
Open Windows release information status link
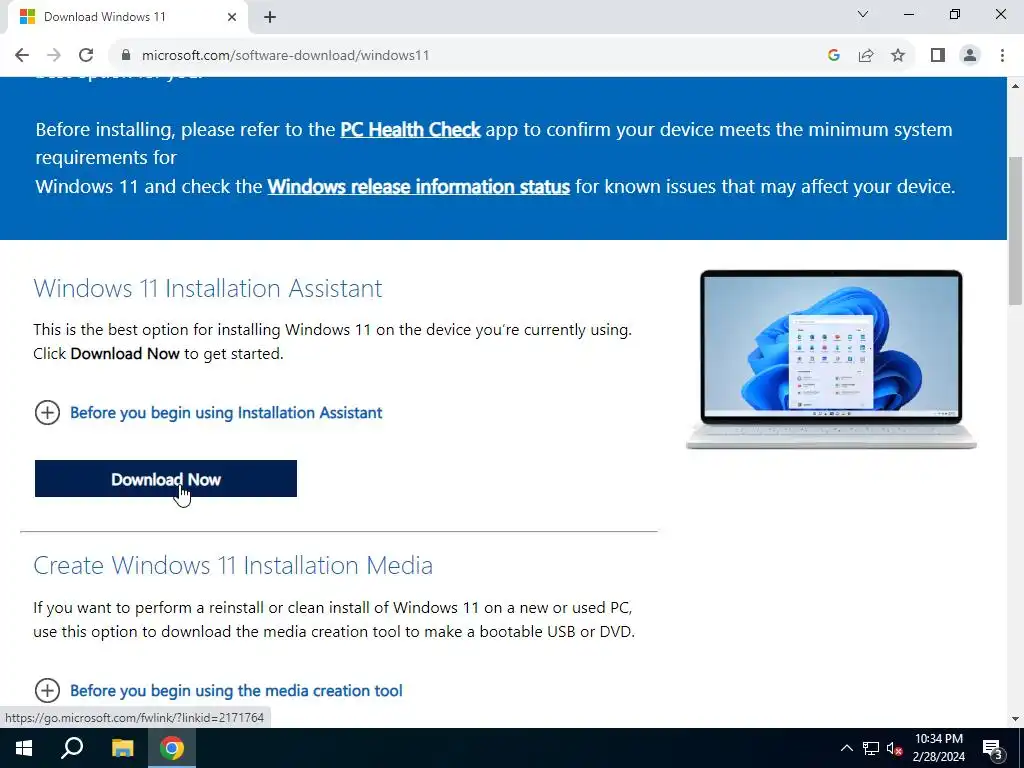pyautogui.click(x=419, y=187)
